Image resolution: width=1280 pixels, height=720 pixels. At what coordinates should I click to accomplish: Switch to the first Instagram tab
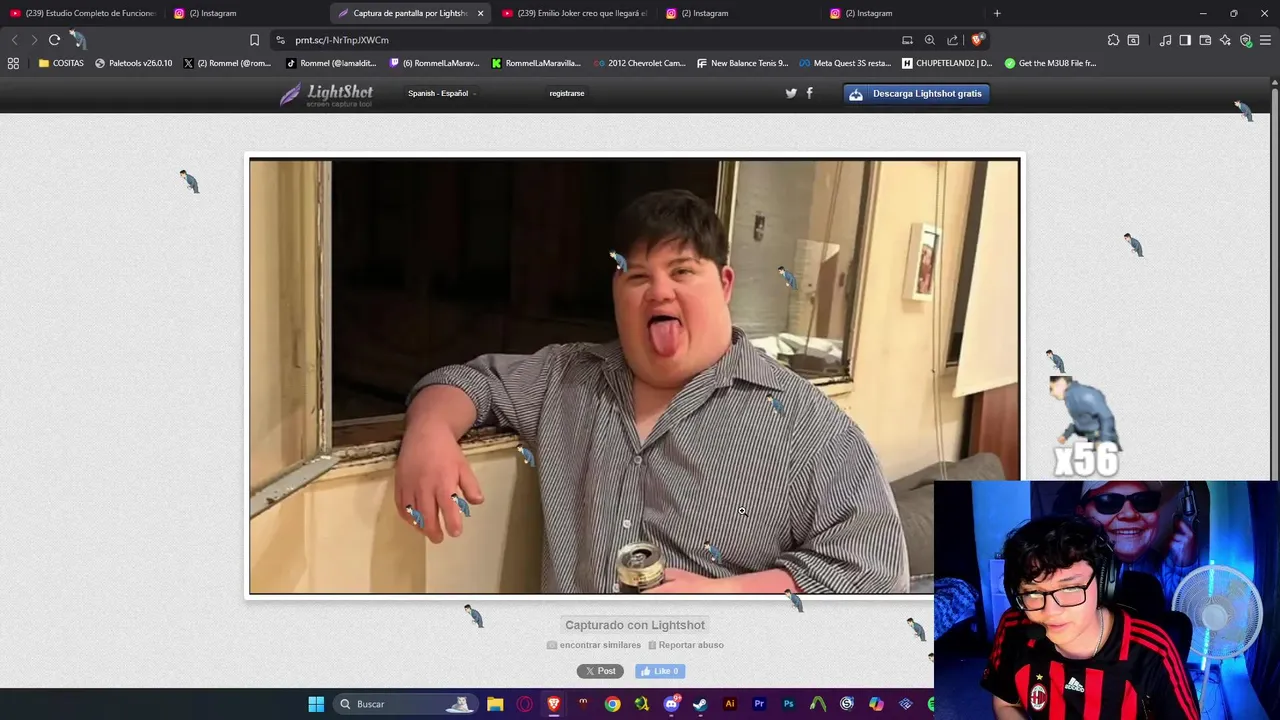247,13
